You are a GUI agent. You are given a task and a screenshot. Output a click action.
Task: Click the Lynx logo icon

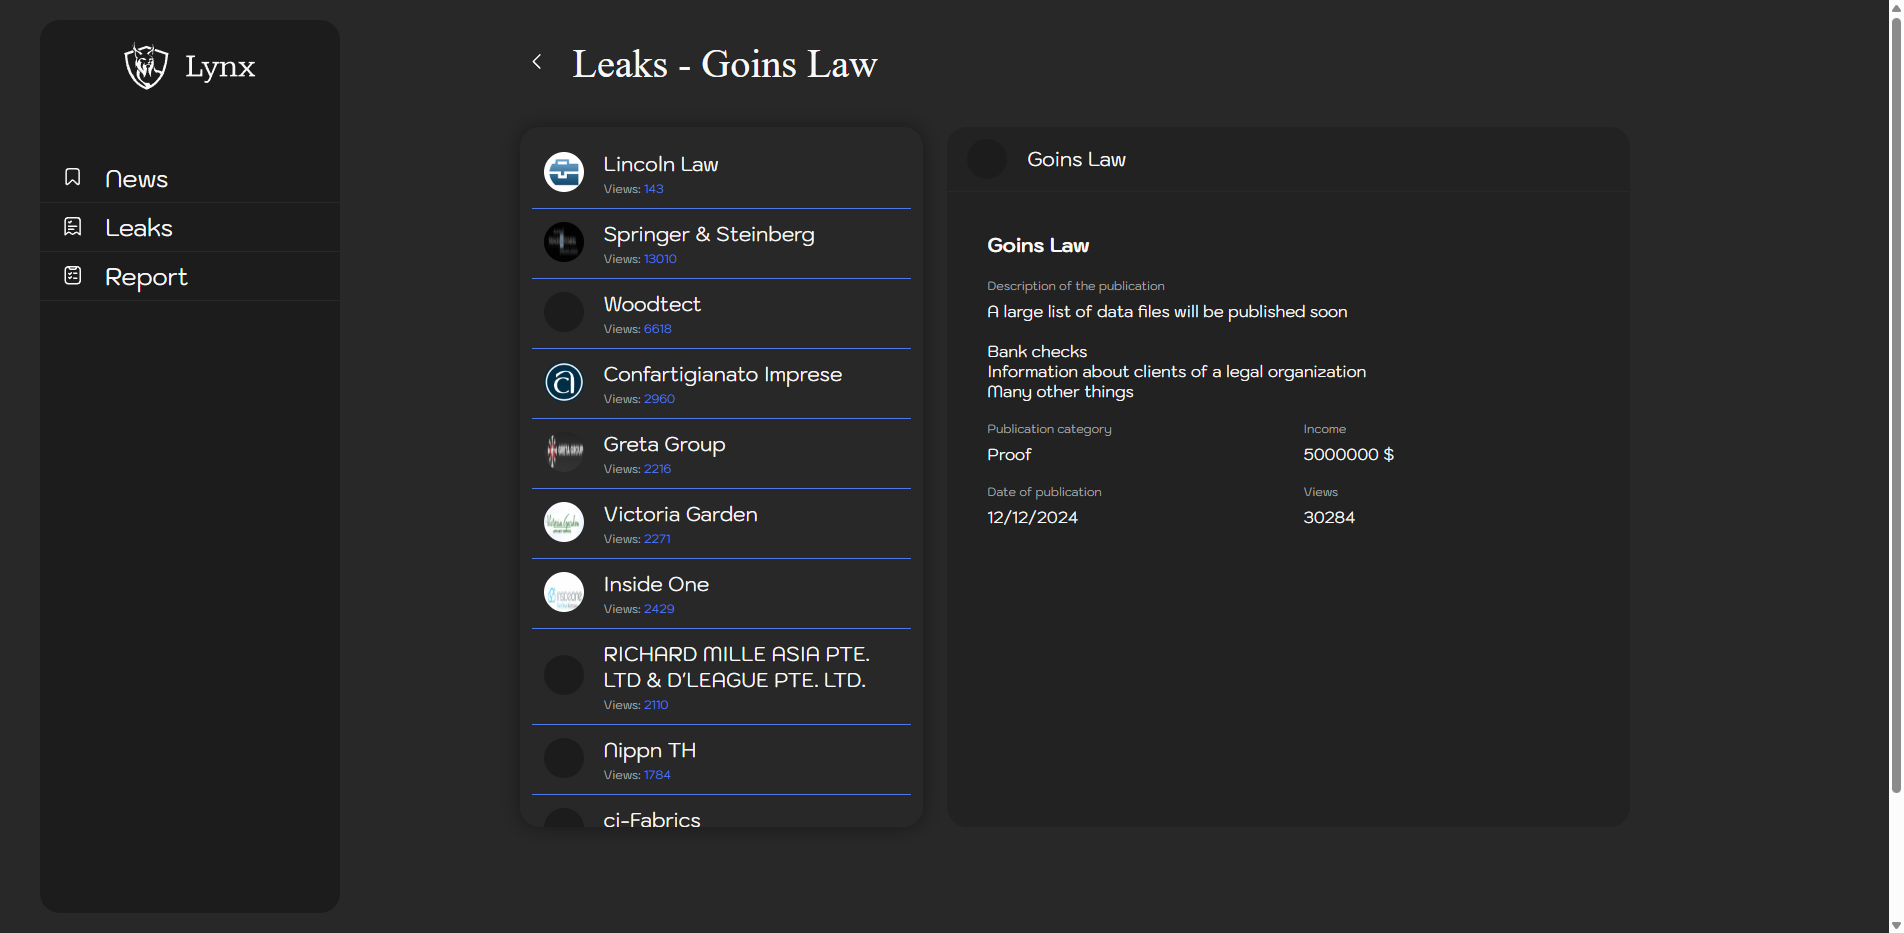146,66
